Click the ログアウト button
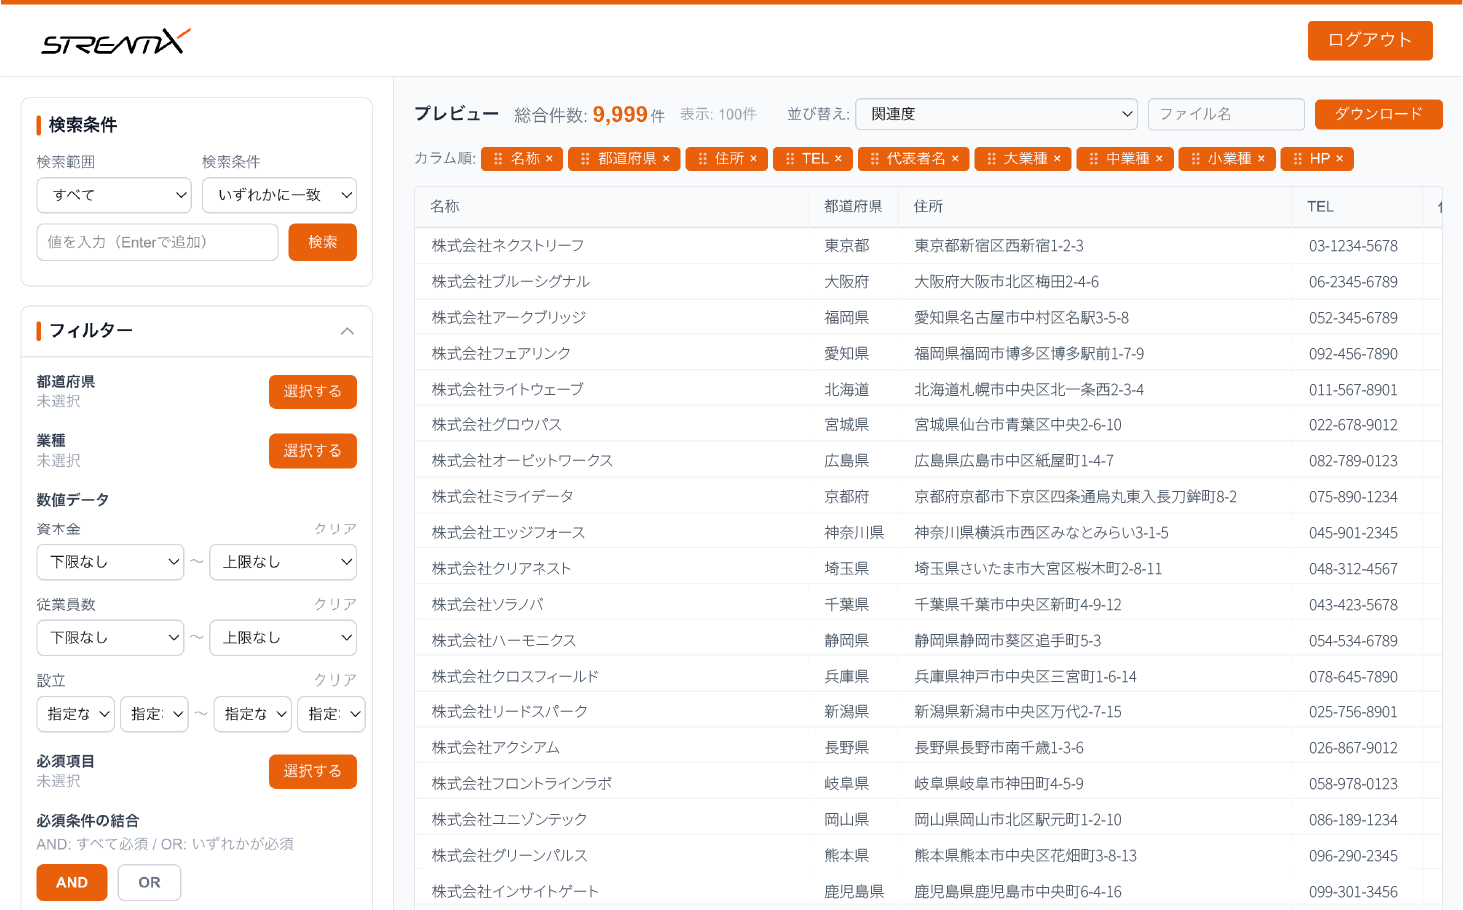This screenshot has width=1463, height=910. pos(1370,40)
